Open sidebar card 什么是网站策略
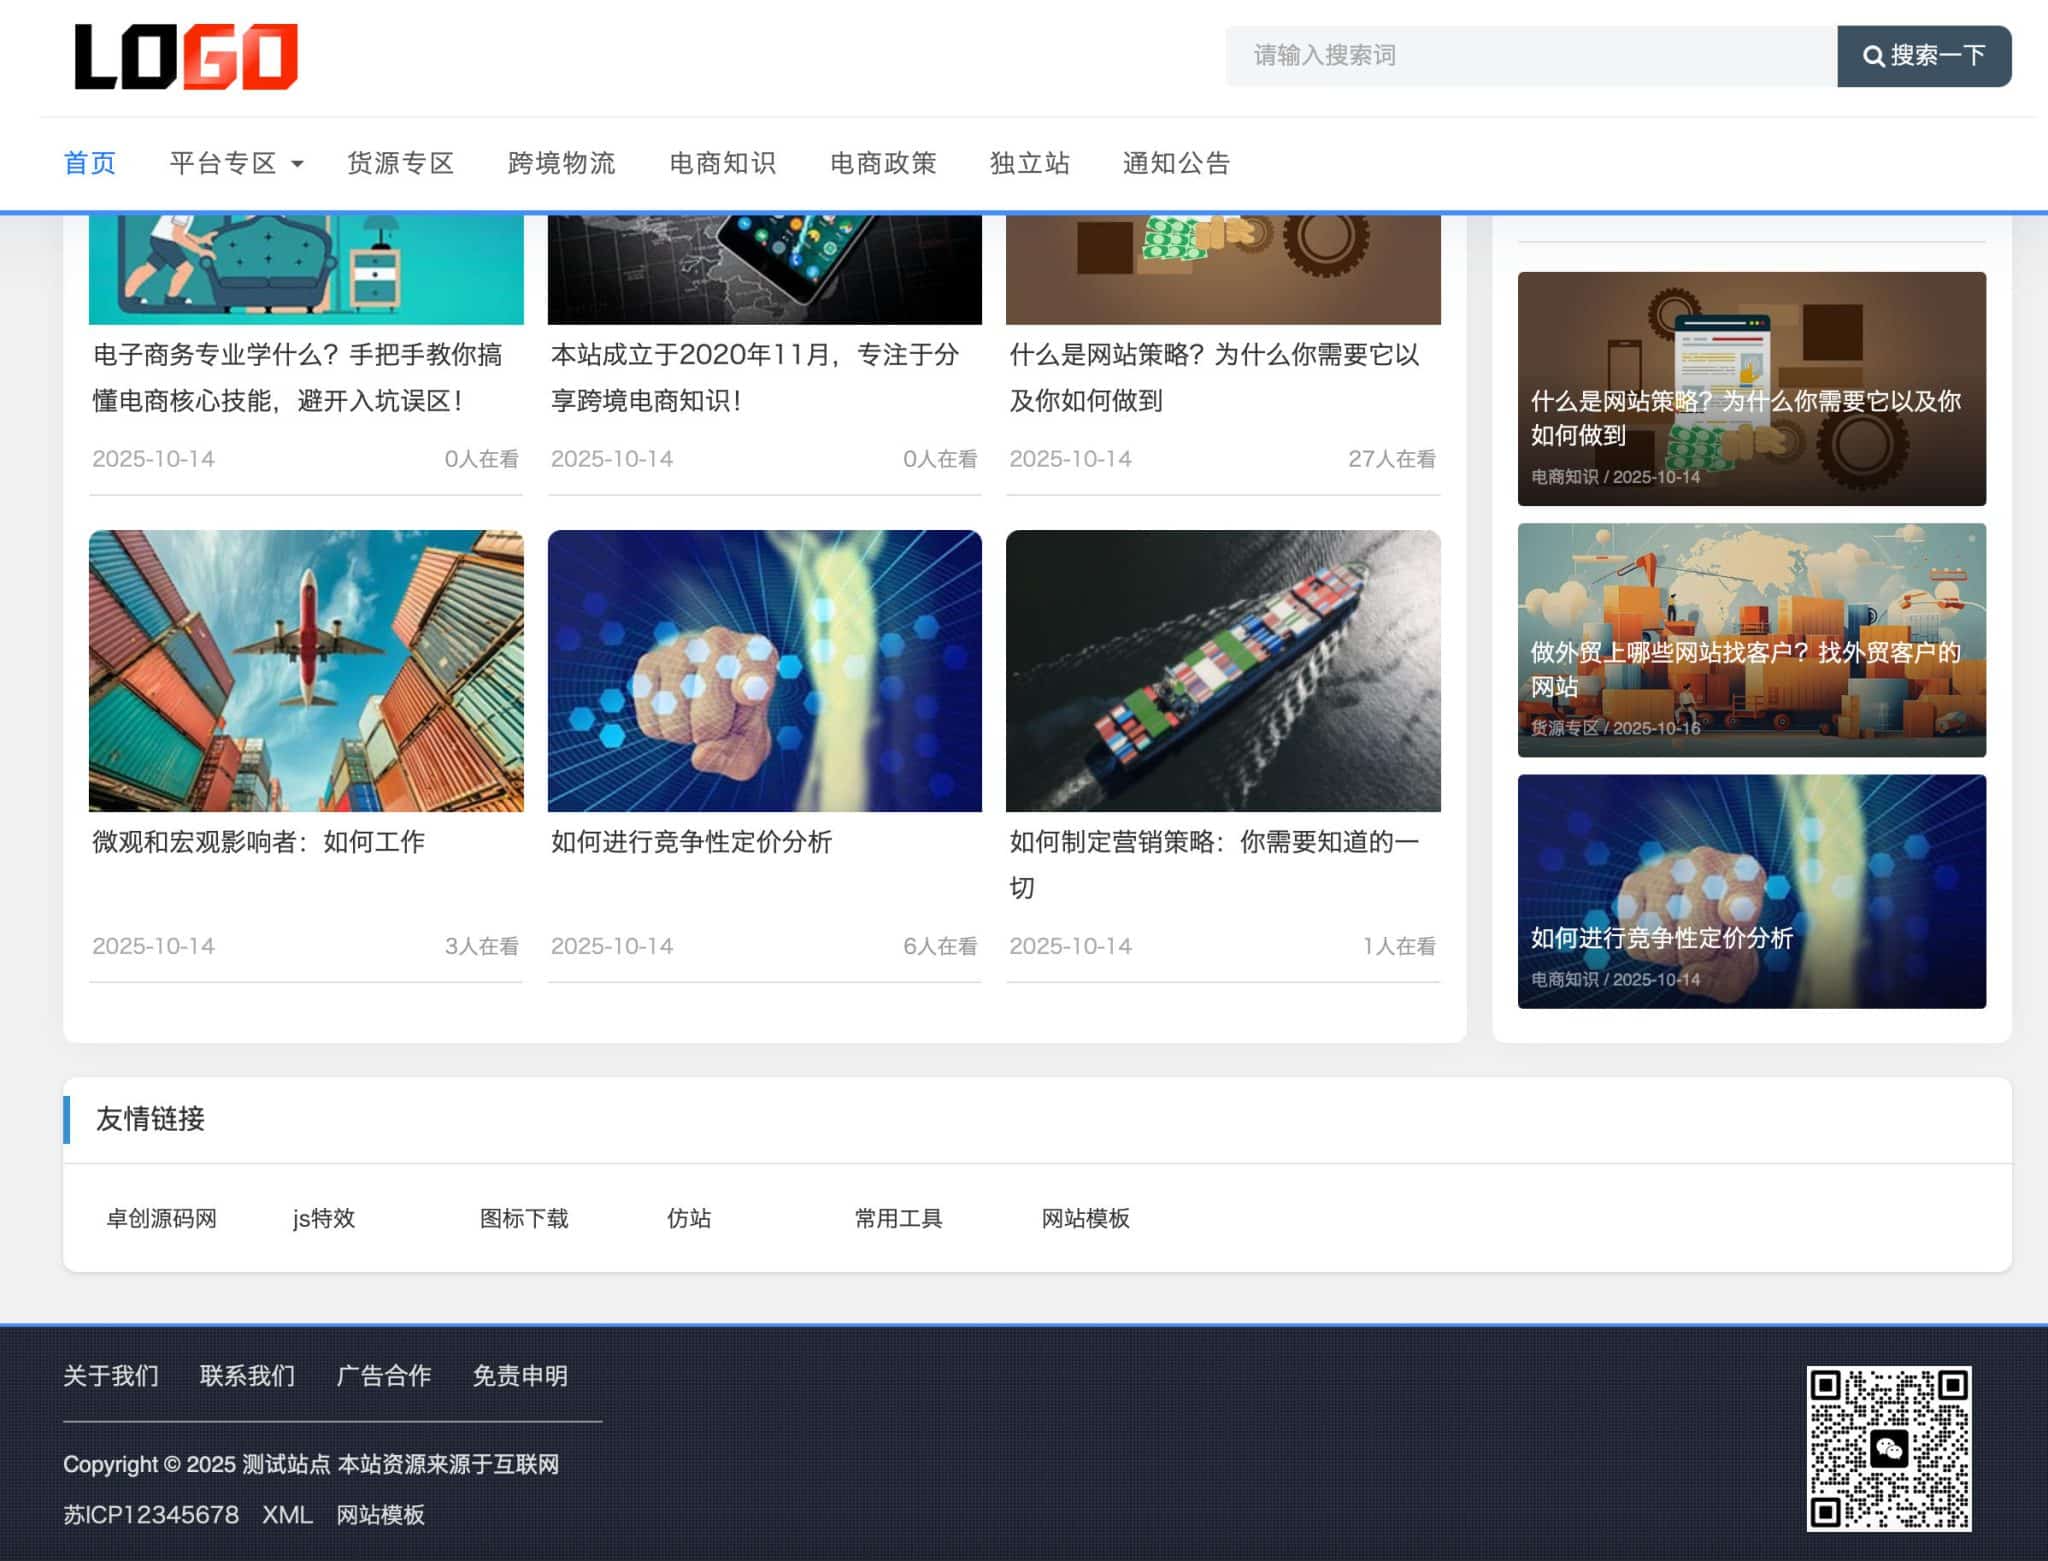The height and width of the screenshot is (1561, 2048). tap(1751, 388)
